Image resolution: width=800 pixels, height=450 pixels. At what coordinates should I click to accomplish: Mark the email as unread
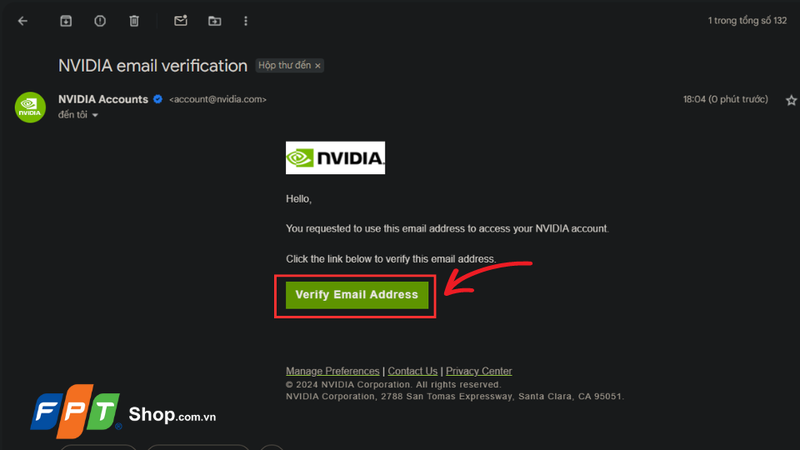click(x=181, y=21)
